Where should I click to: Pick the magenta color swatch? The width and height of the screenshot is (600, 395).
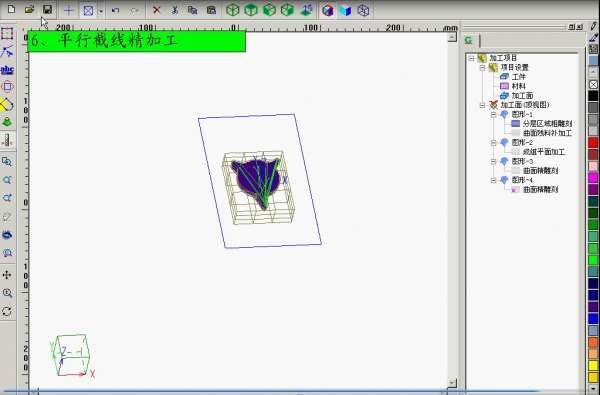pyautogui.click(x=593, y=178)
